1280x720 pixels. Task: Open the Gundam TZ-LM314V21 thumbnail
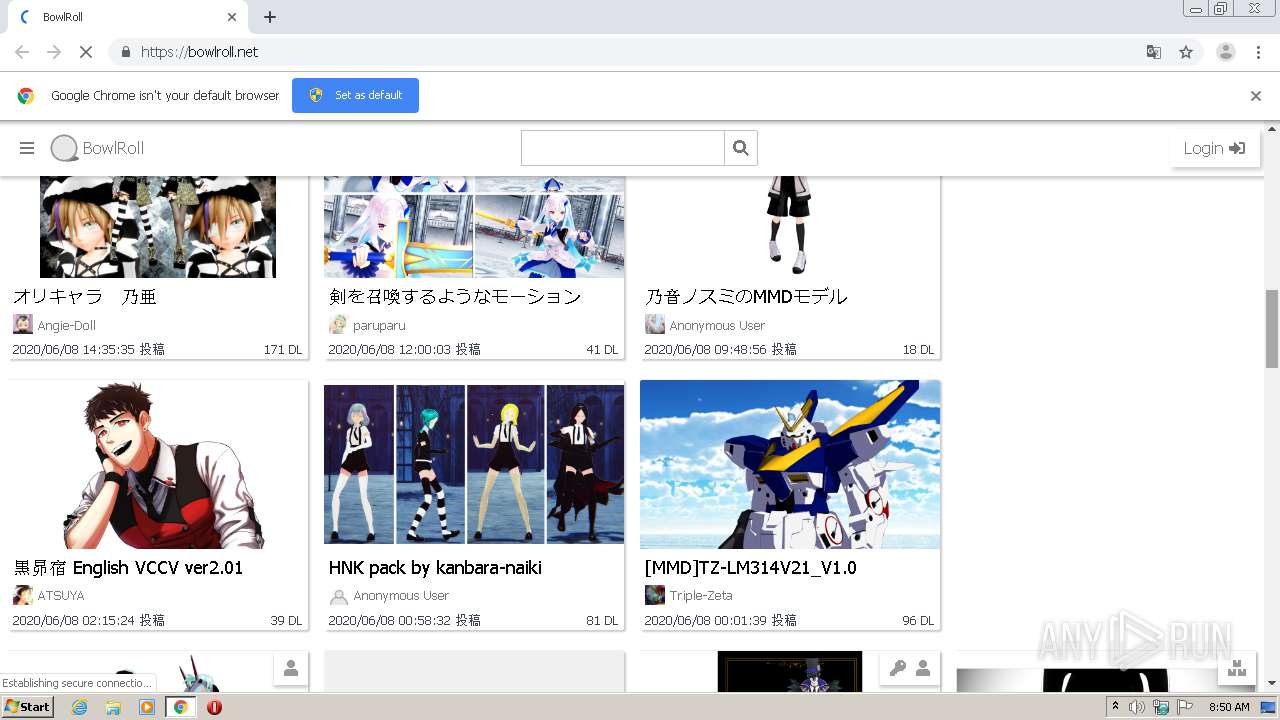(790, 464)
